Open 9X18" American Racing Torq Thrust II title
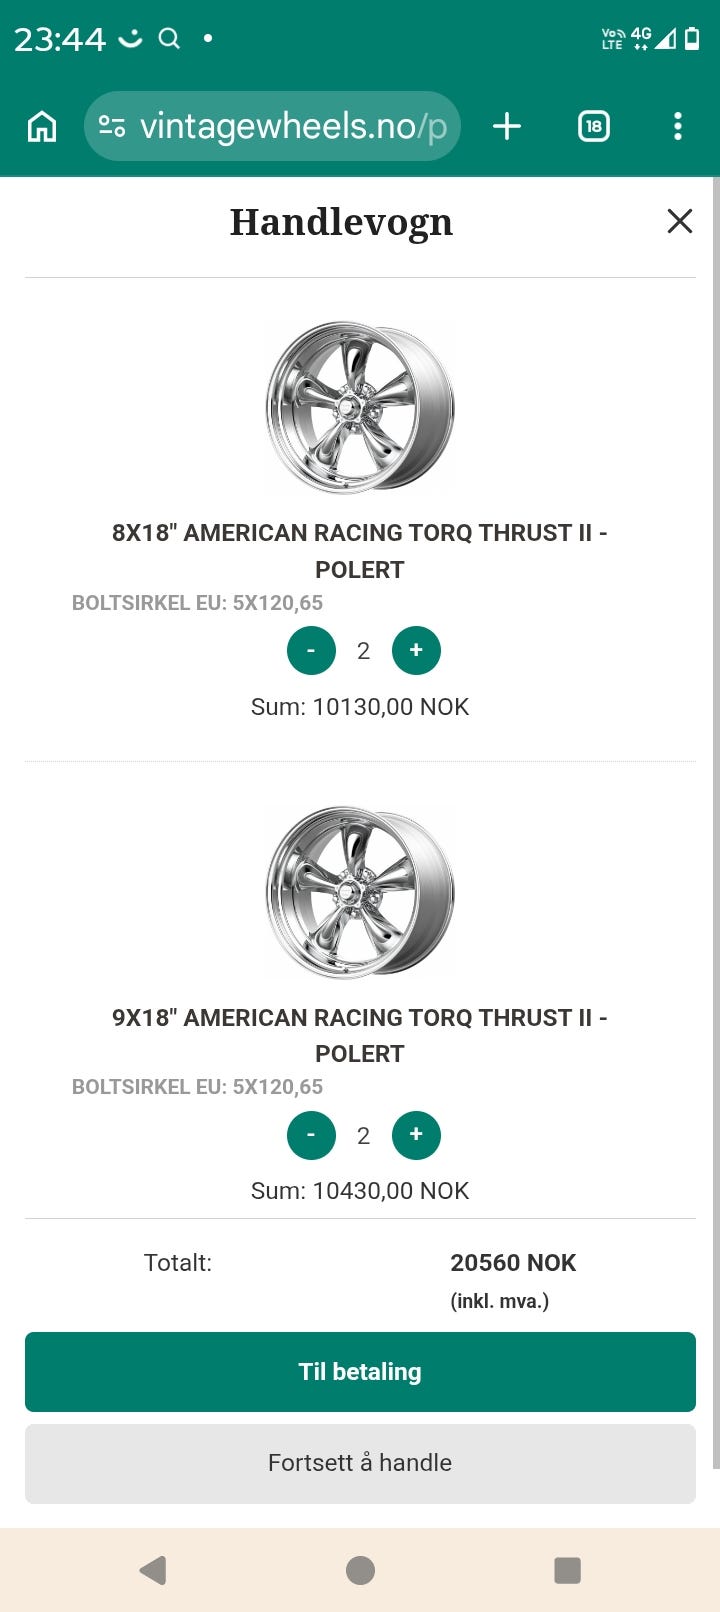Screen dimensions: 720x1612 [360, 1035]
